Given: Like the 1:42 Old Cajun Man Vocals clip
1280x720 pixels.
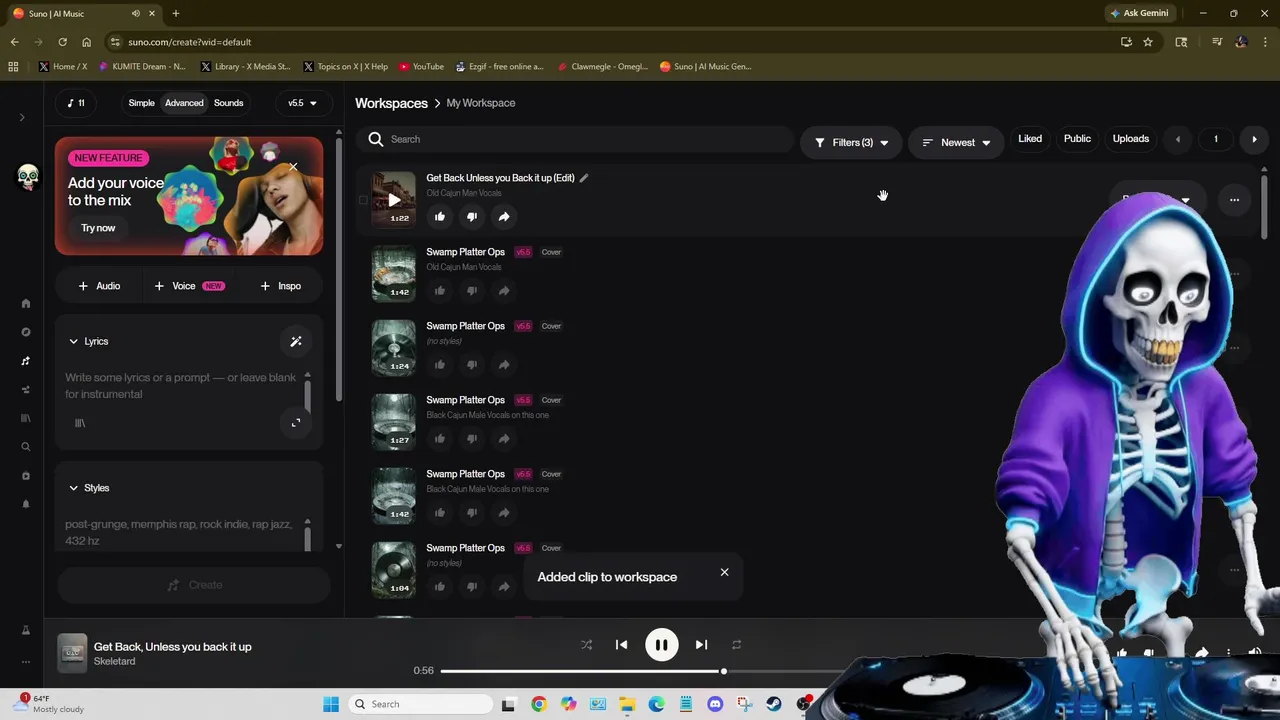Looking at the screenshot, I should [440, 290].
